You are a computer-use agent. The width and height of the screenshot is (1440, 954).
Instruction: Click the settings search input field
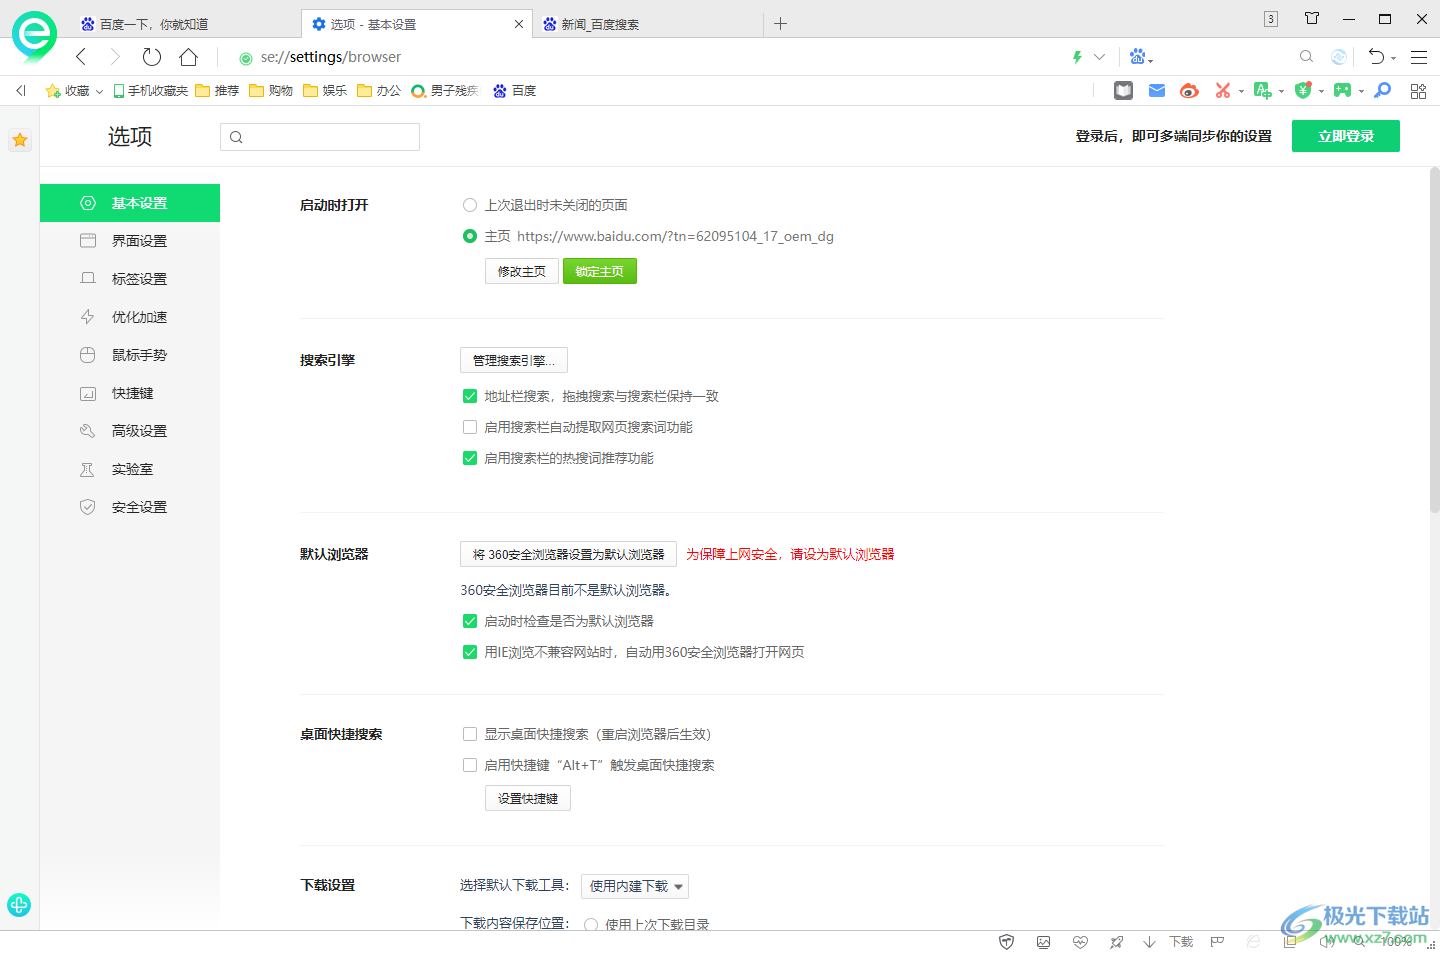(320, 137)
